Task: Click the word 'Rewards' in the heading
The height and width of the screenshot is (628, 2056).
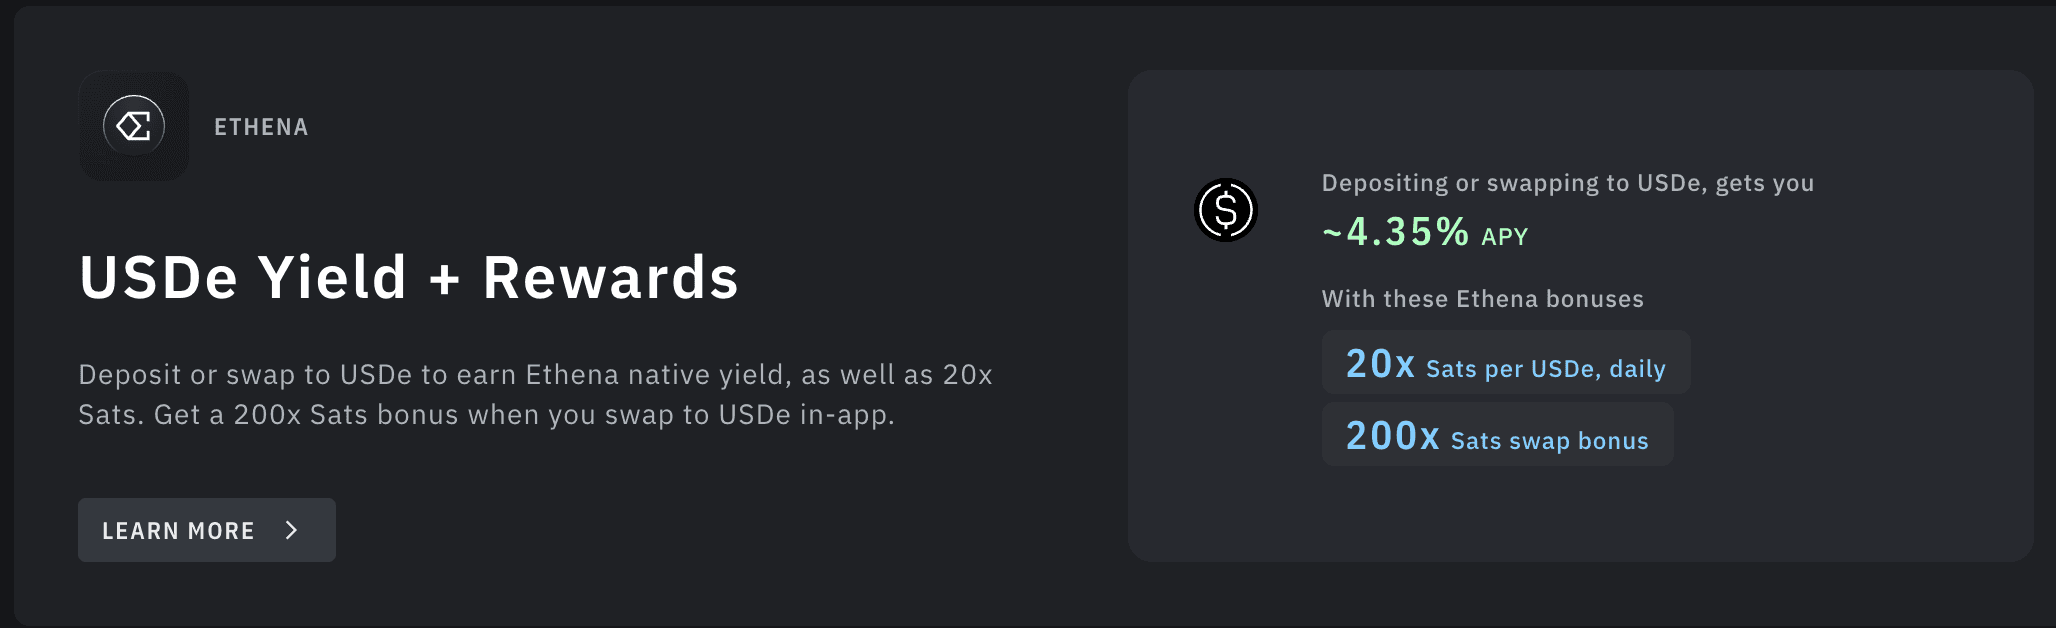Action: [610, 277]
